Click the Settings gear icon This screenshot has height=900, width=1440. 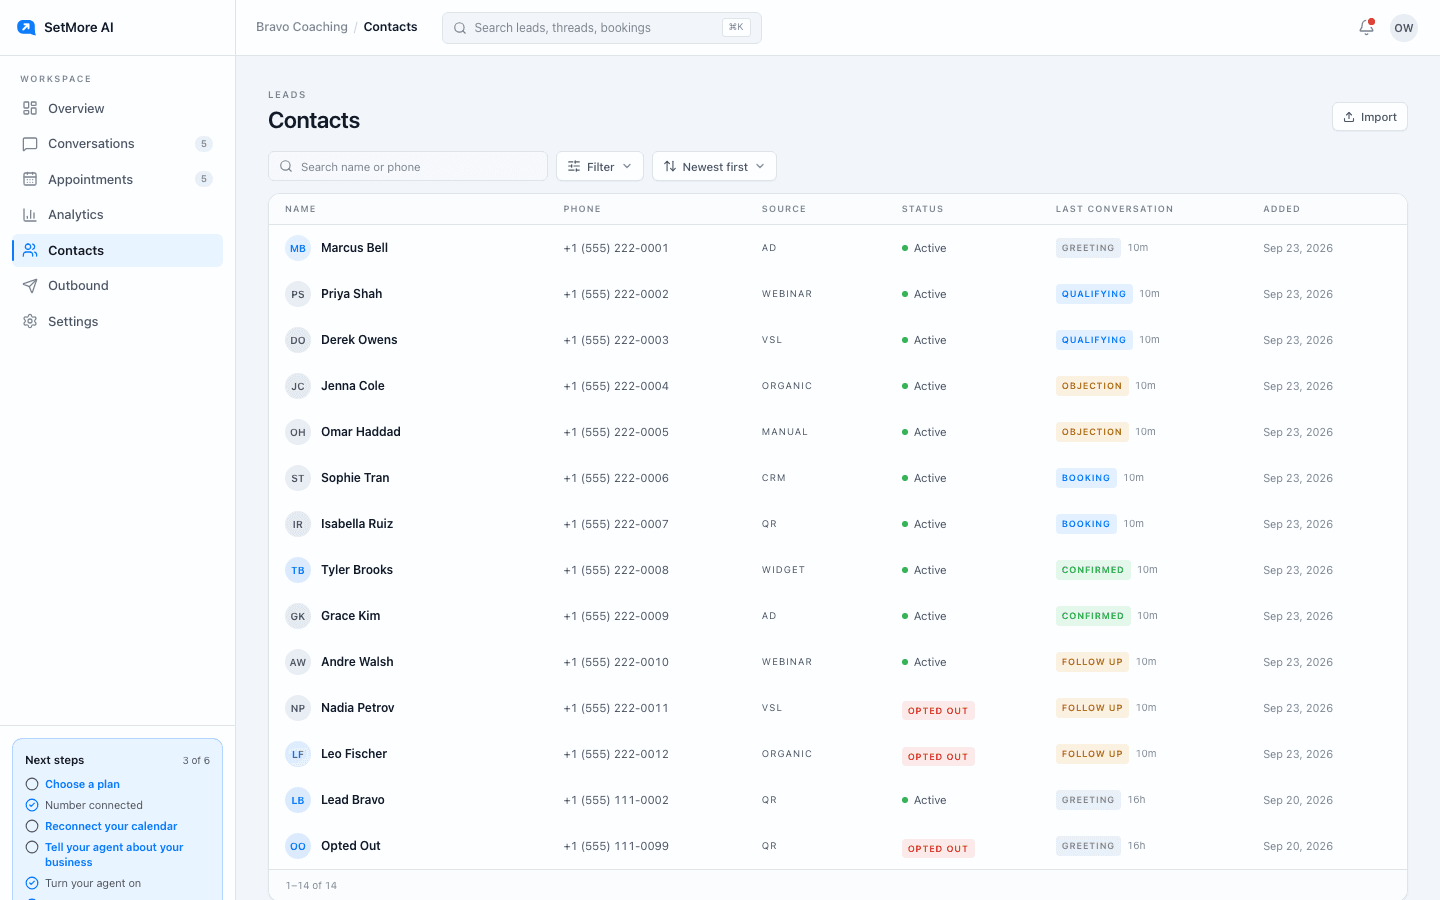pyautogui.click(x=30, y=321)
